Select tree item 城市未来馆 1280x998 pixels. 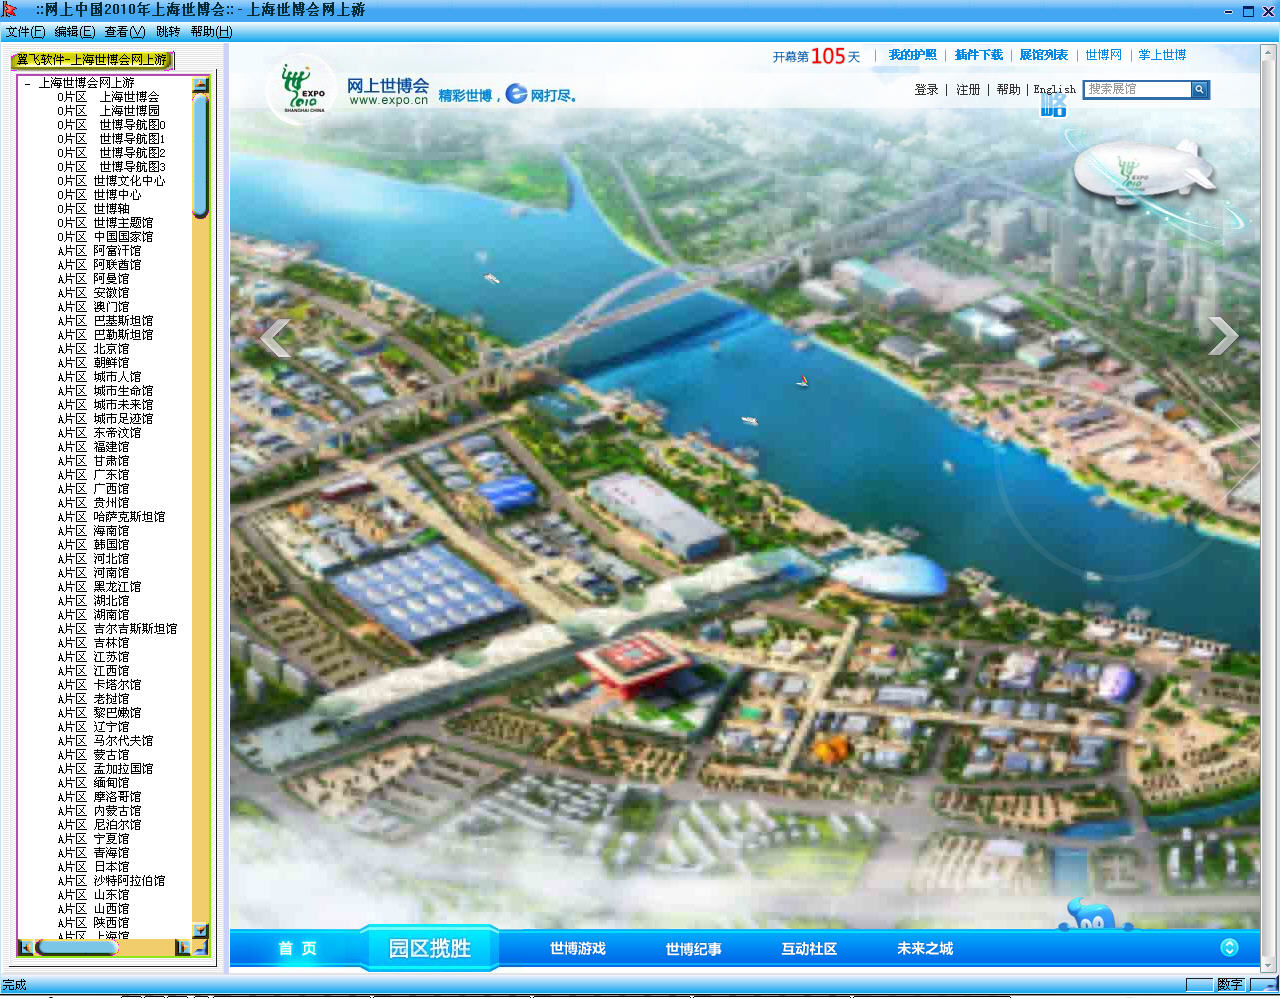point(123,405)
